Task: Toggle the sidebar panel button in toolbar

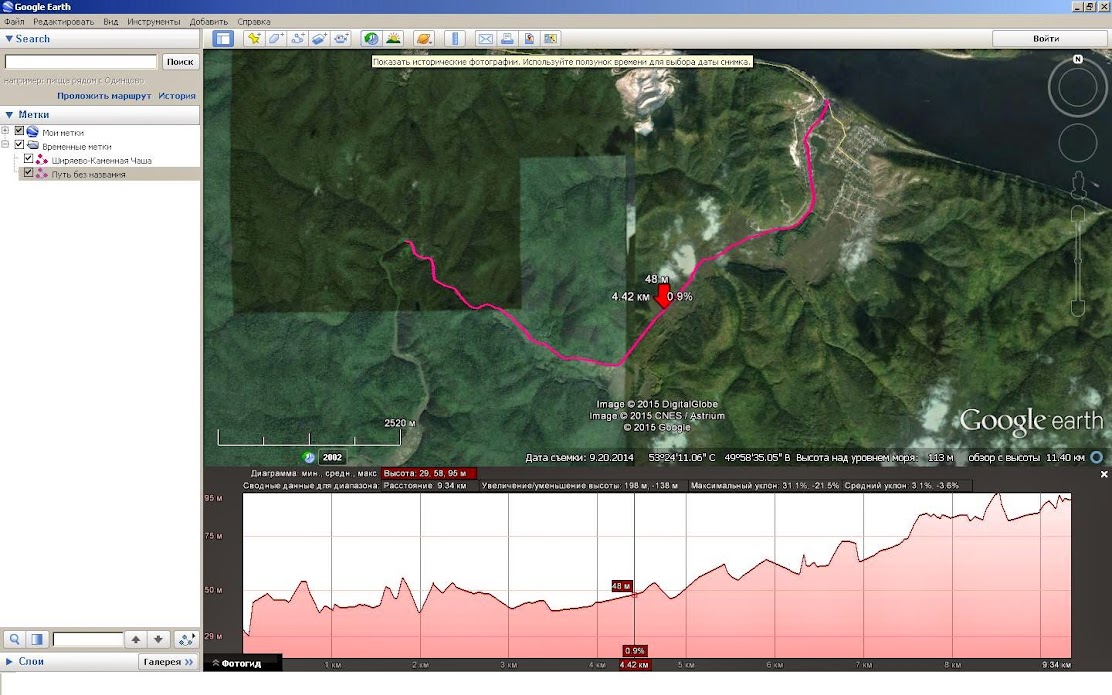Action: 223,39
